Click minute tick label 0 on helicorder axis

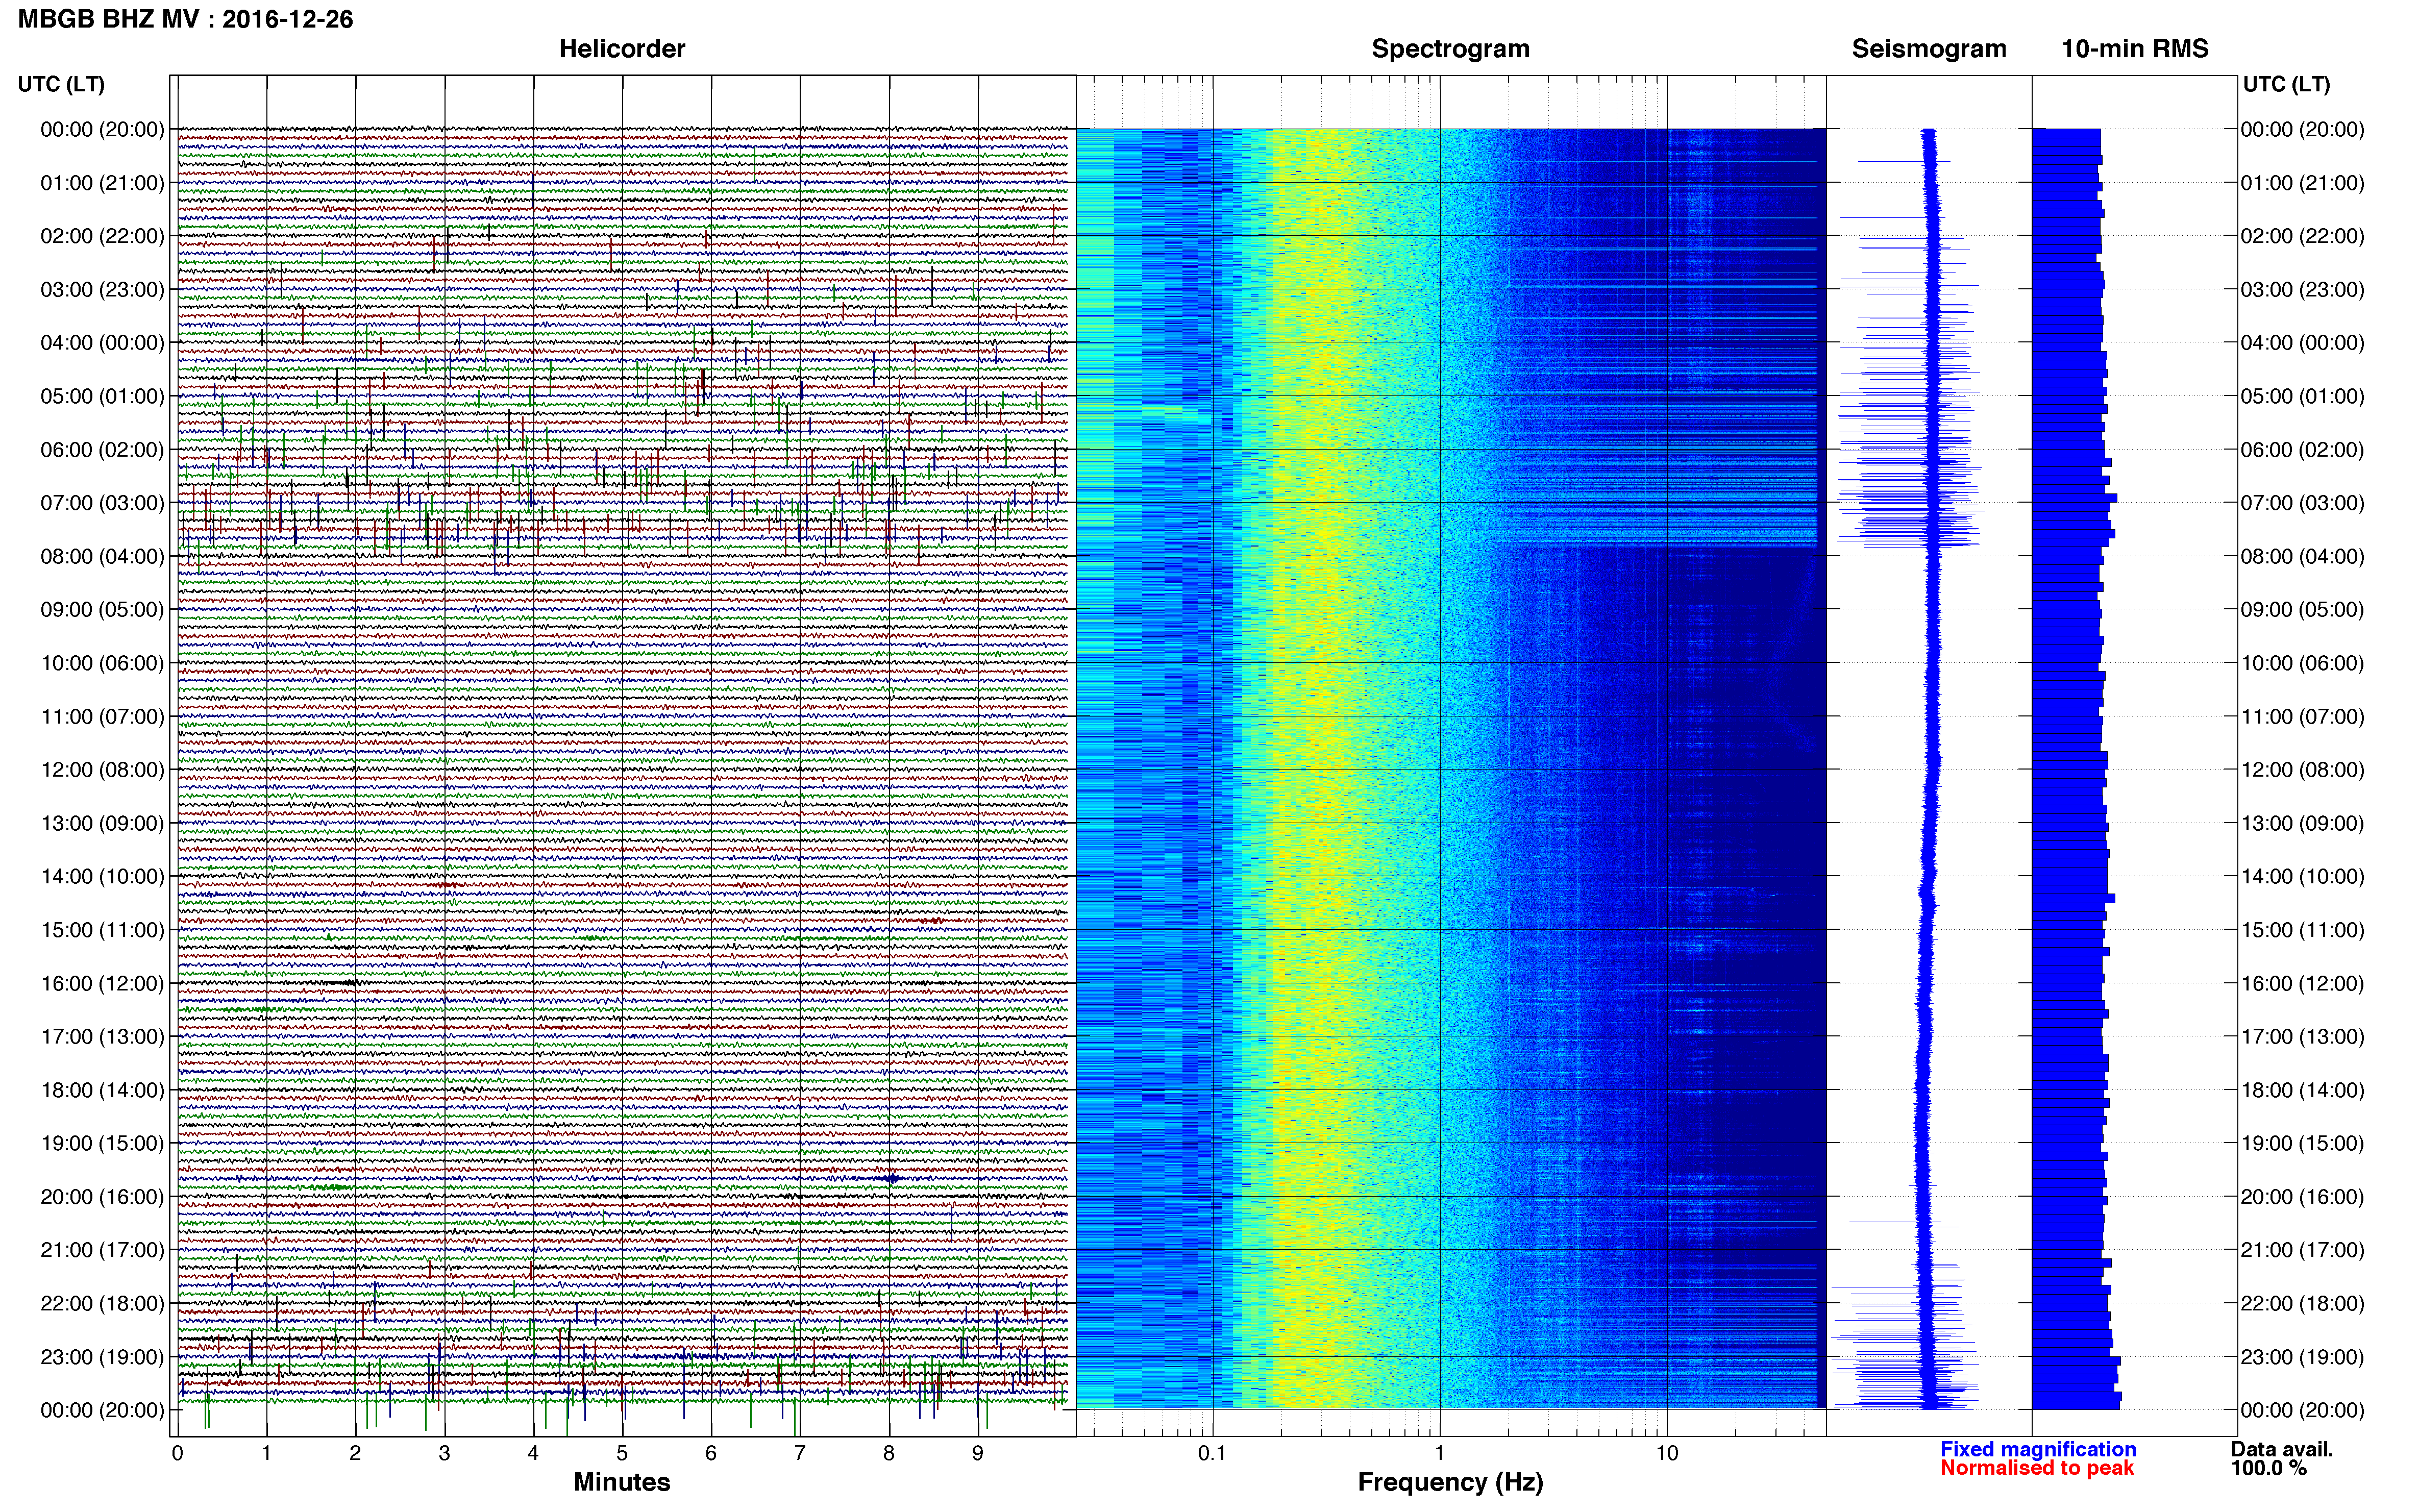tap(177, 1454)
